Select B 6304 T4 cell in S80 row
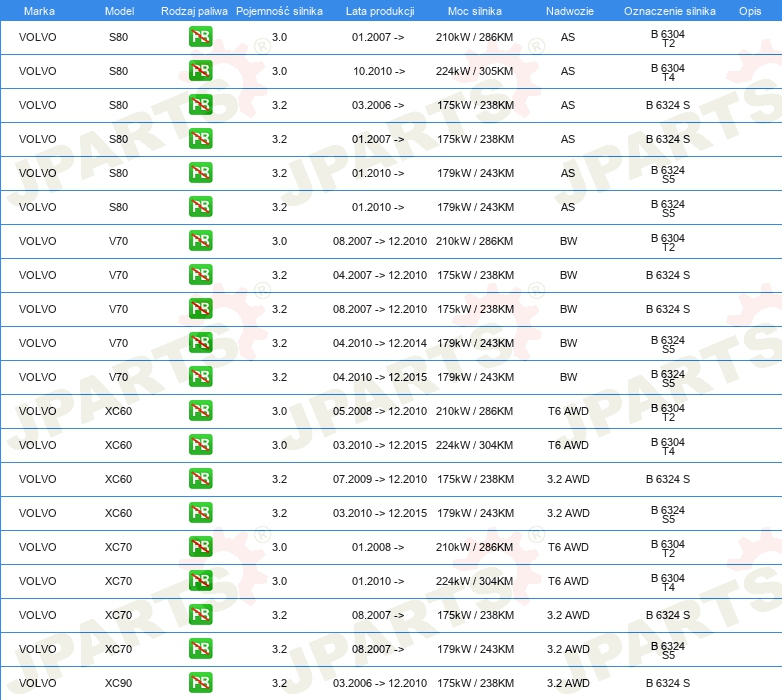Viewport: 782px width, 700px height. [668, 72]
